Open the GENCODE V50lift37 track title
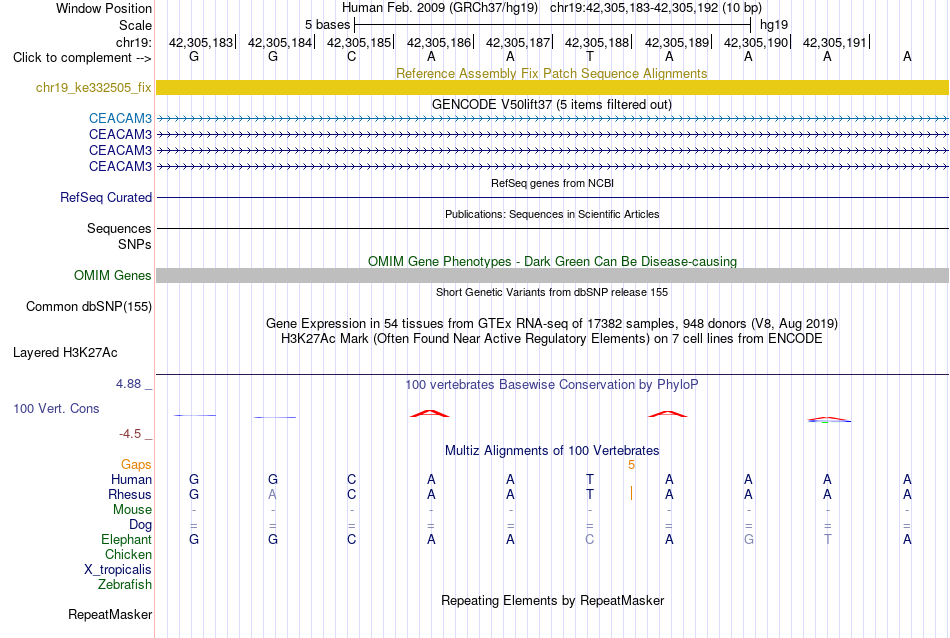The width and height of the screenshot is (950, 638). 551,104
